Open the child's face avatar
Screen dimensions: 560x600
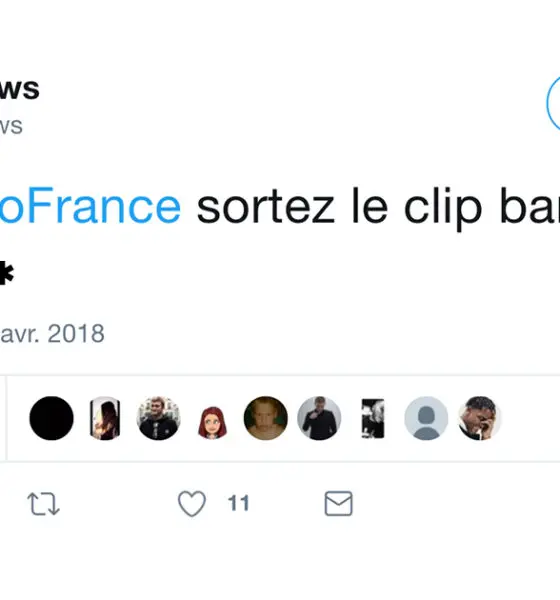coord(266,418)
